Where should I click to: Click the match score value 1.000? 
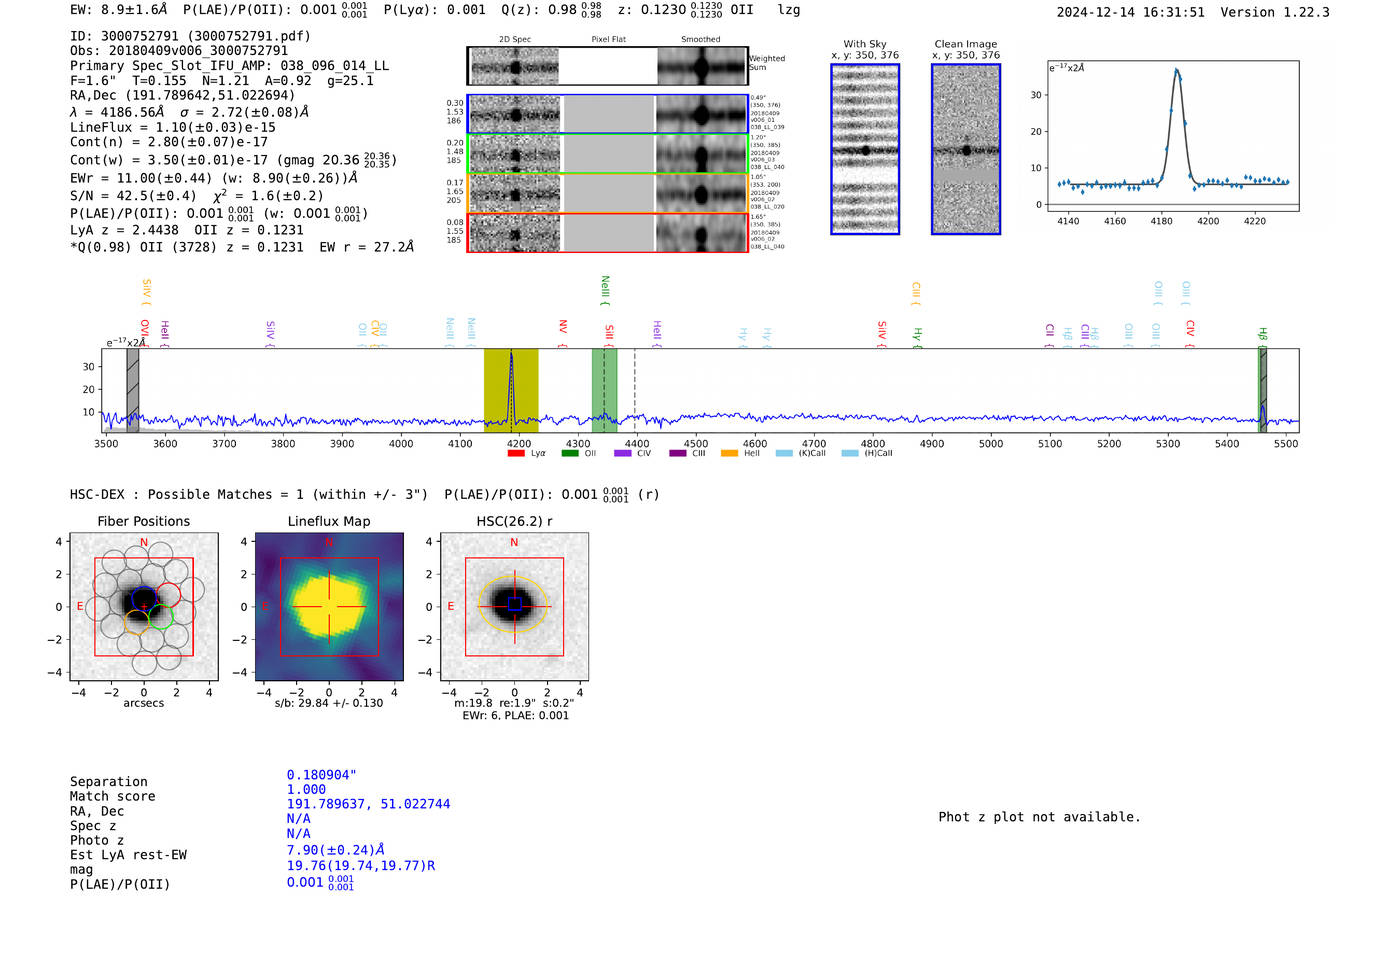point(306,789)
